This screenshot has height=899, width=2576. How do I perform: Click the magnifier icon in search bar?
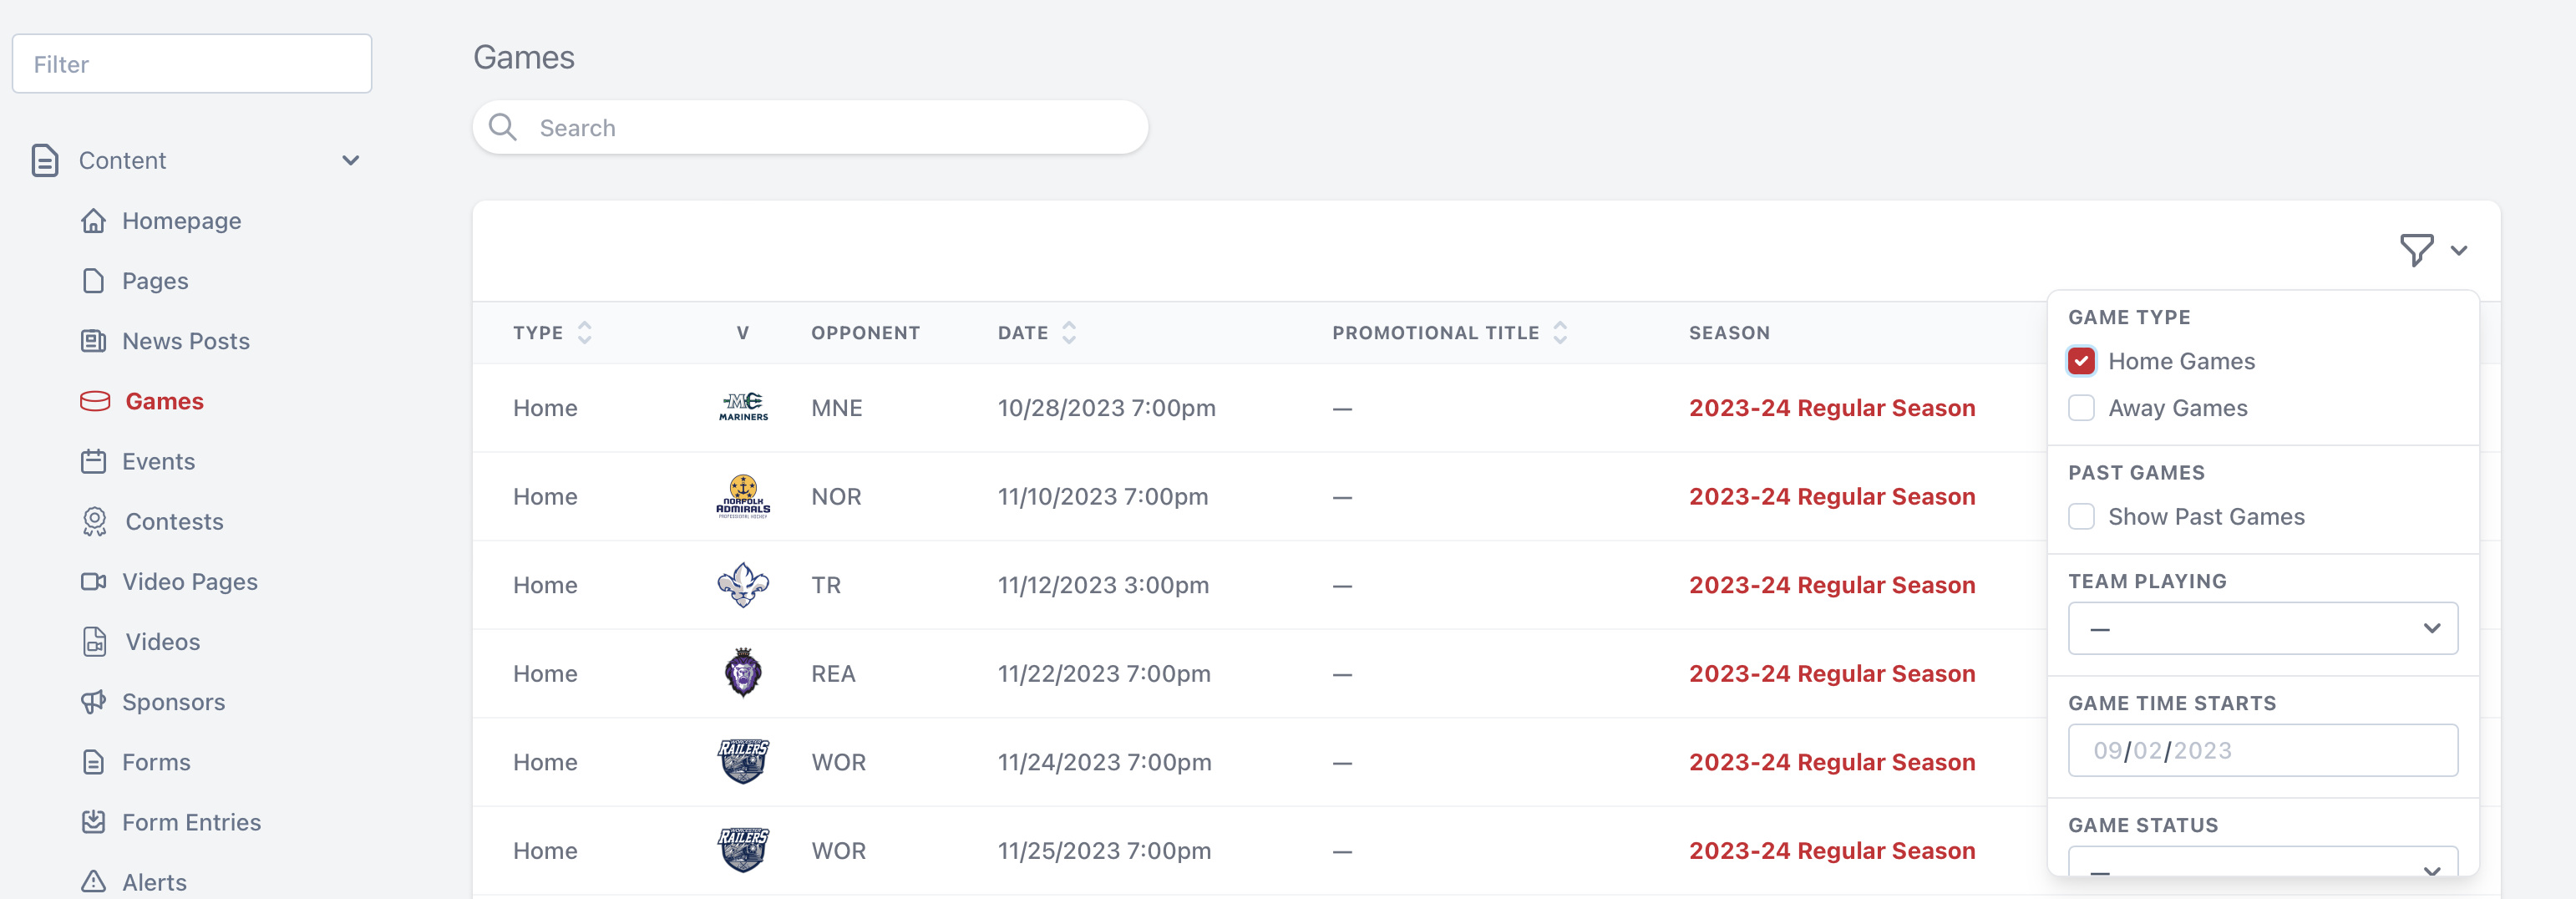[502, 127]
